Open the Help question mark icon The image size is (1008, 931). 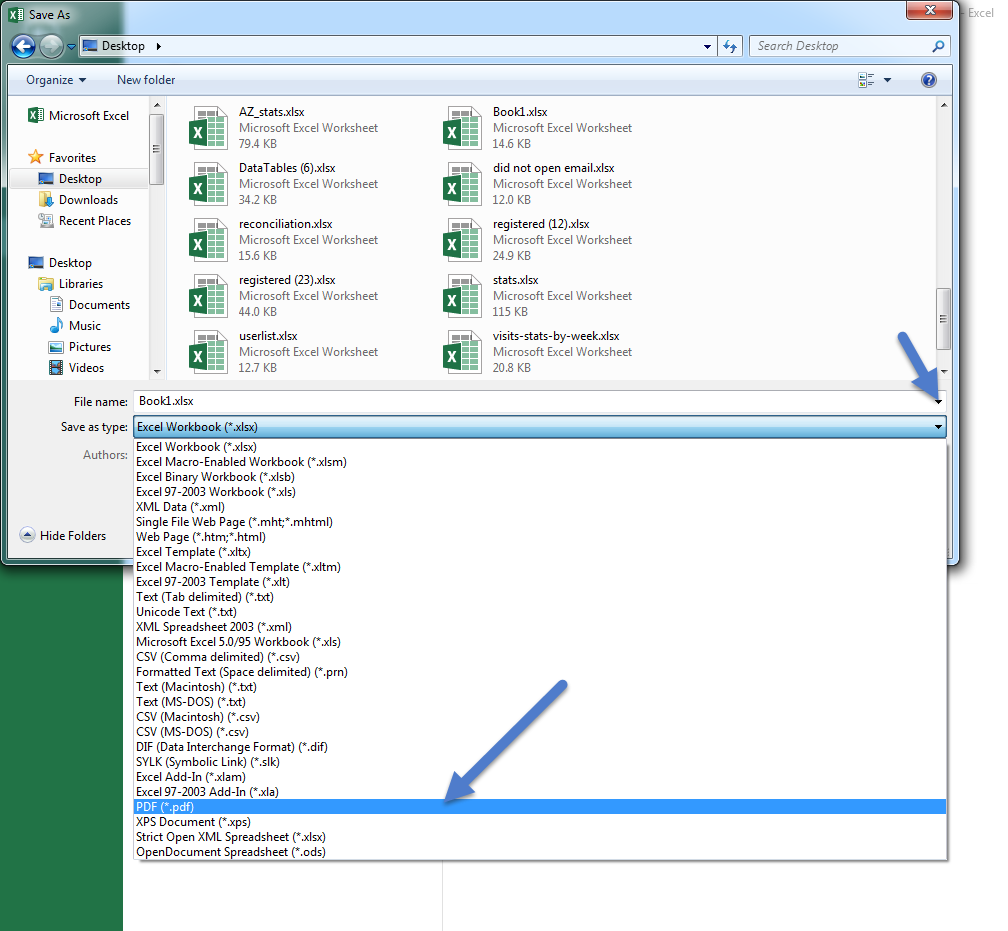(x=929, y=80)
